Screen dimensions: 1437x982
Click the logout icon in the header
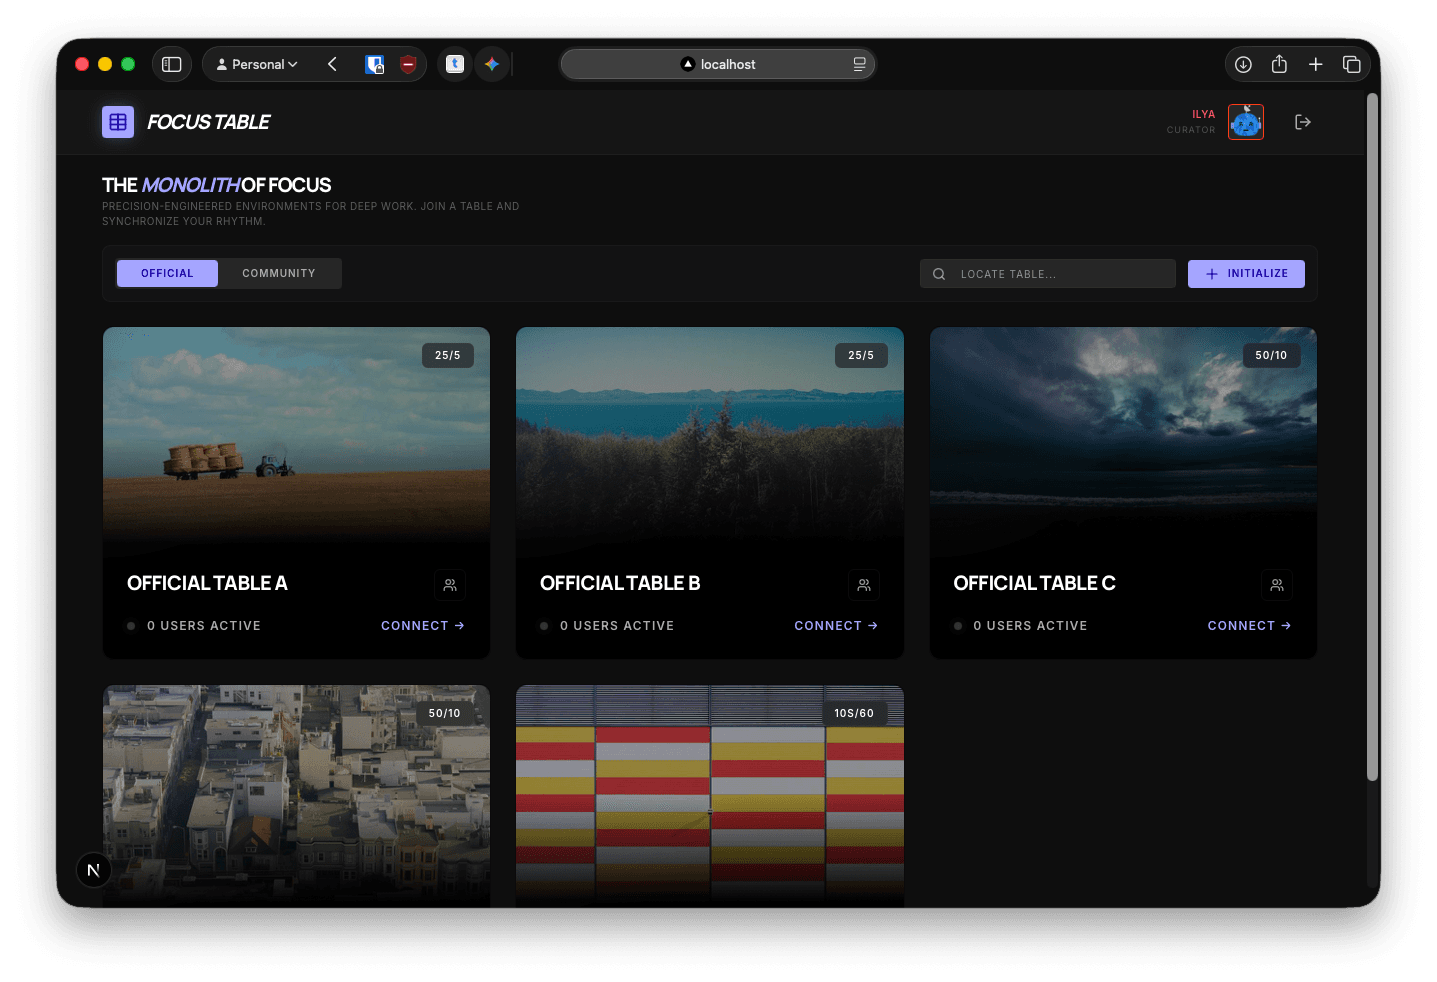[1302, 121]
